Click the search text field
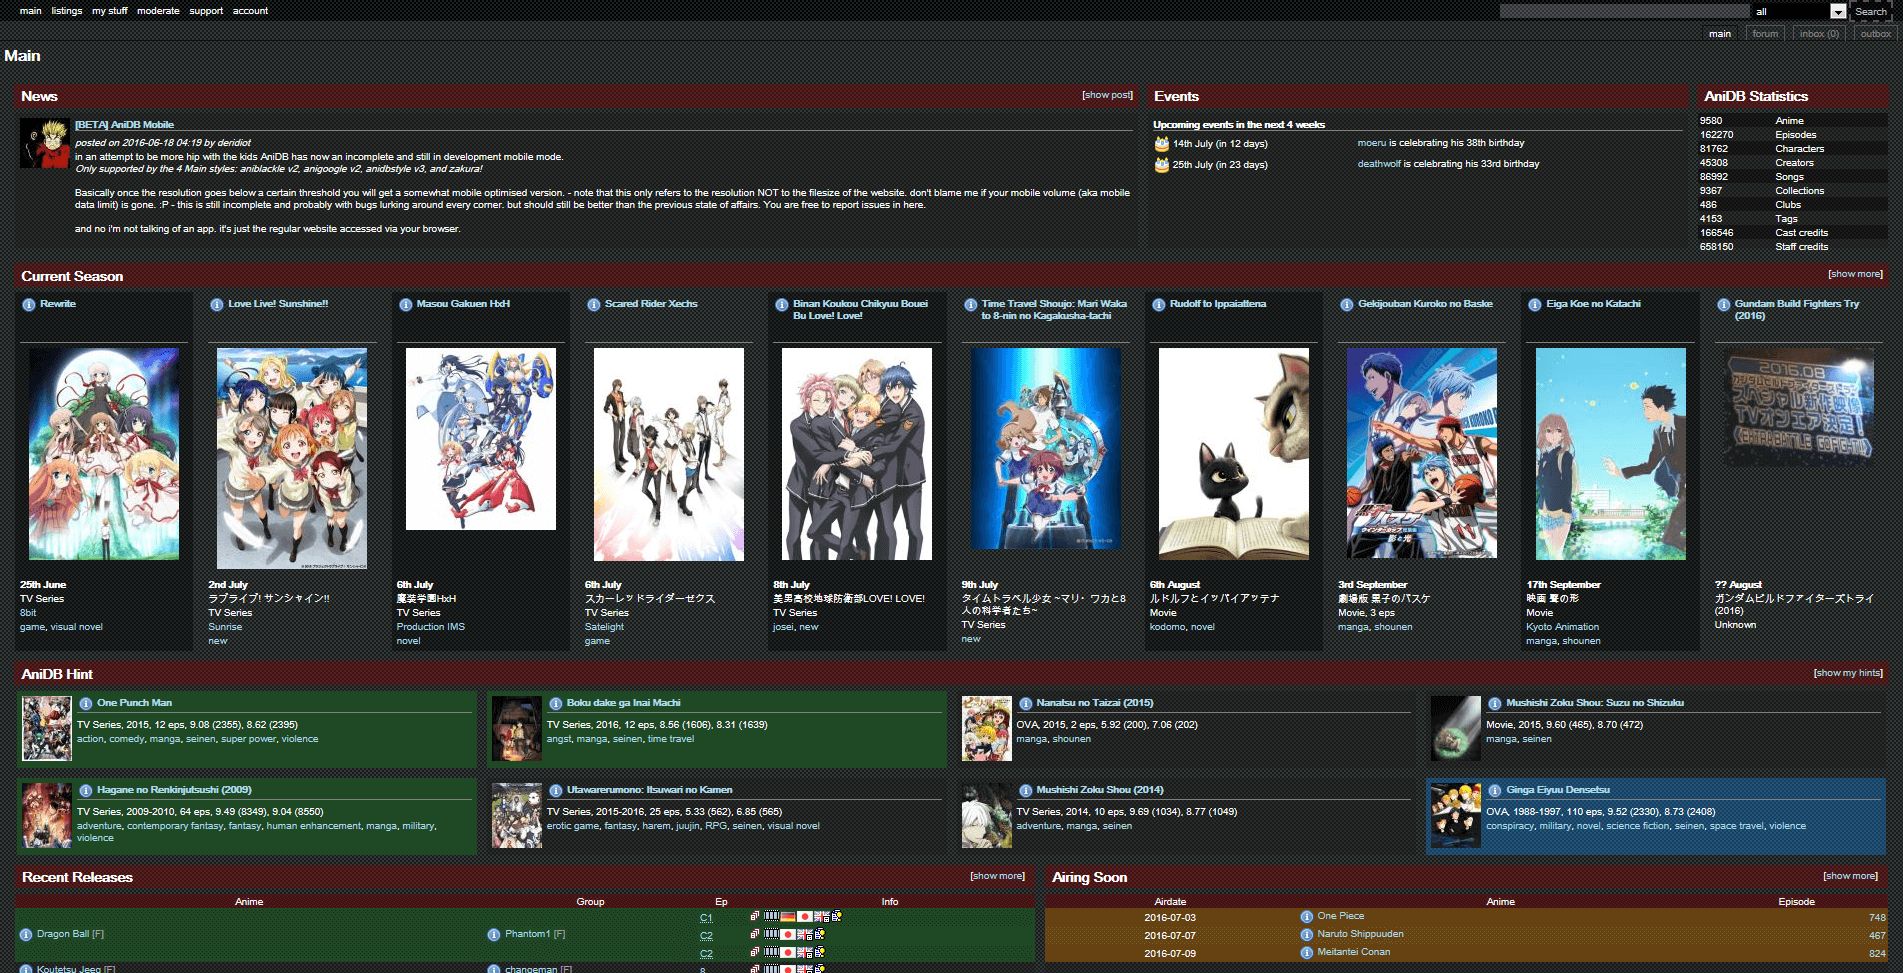 tap(1624, 11)
